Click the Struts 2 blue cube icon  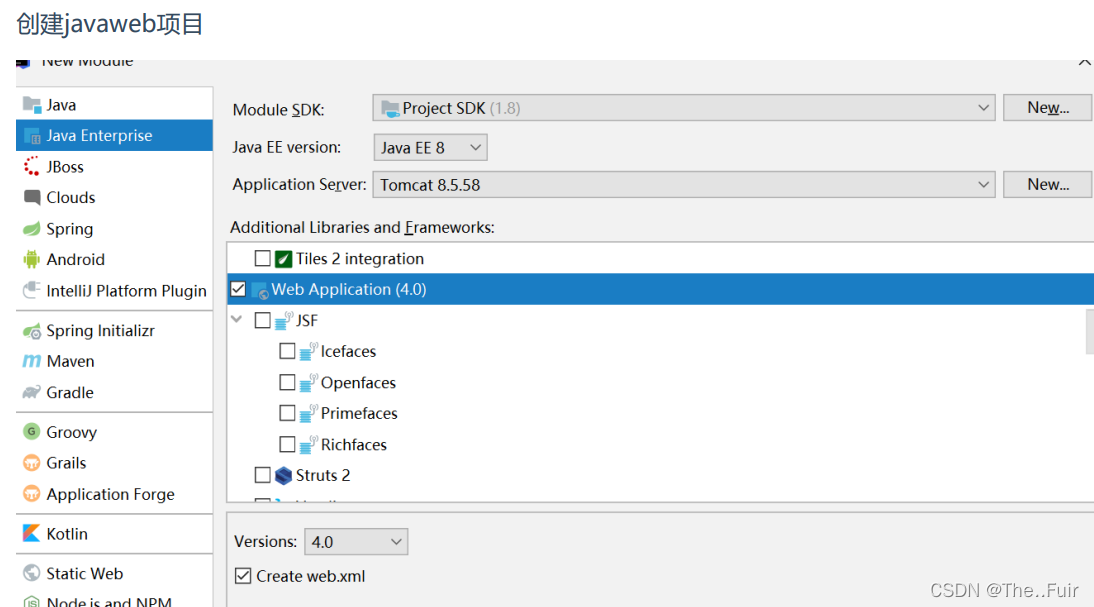tap(283, 475)
